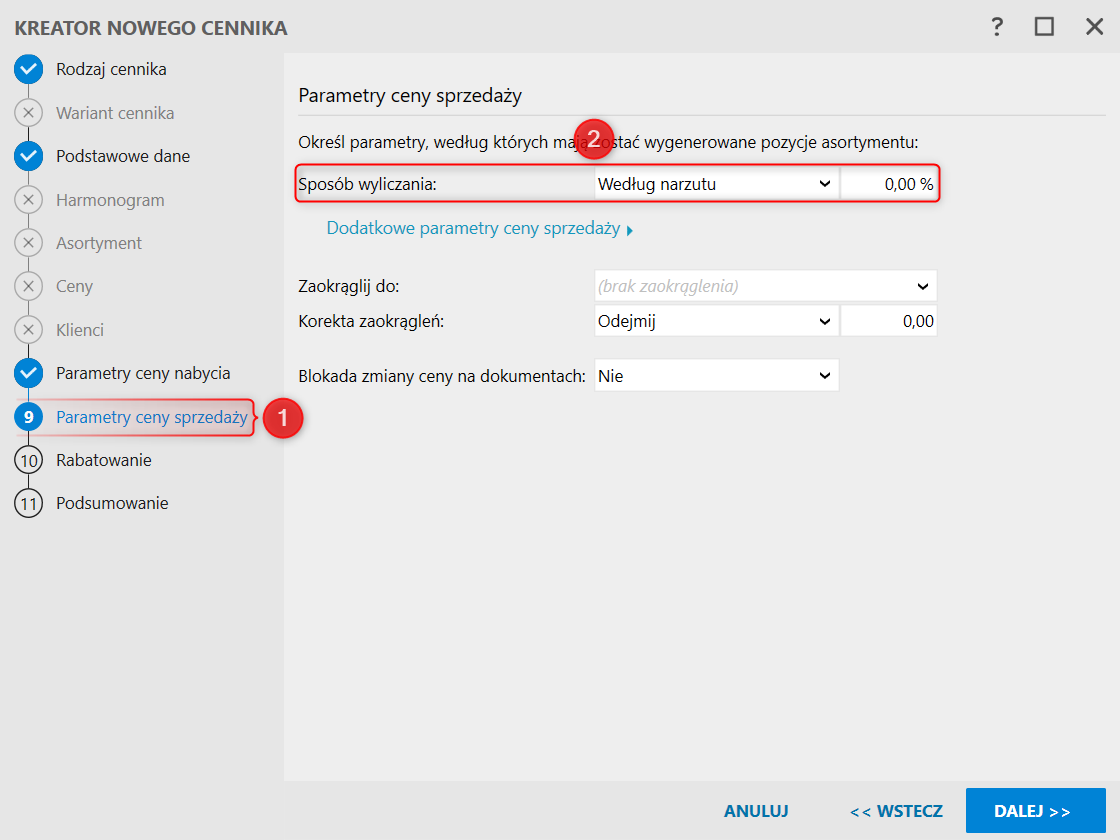Open the Korekta zaokrągleń dropdown
Viewport: 1120px width, 840px height.
[x=716, y=321]
